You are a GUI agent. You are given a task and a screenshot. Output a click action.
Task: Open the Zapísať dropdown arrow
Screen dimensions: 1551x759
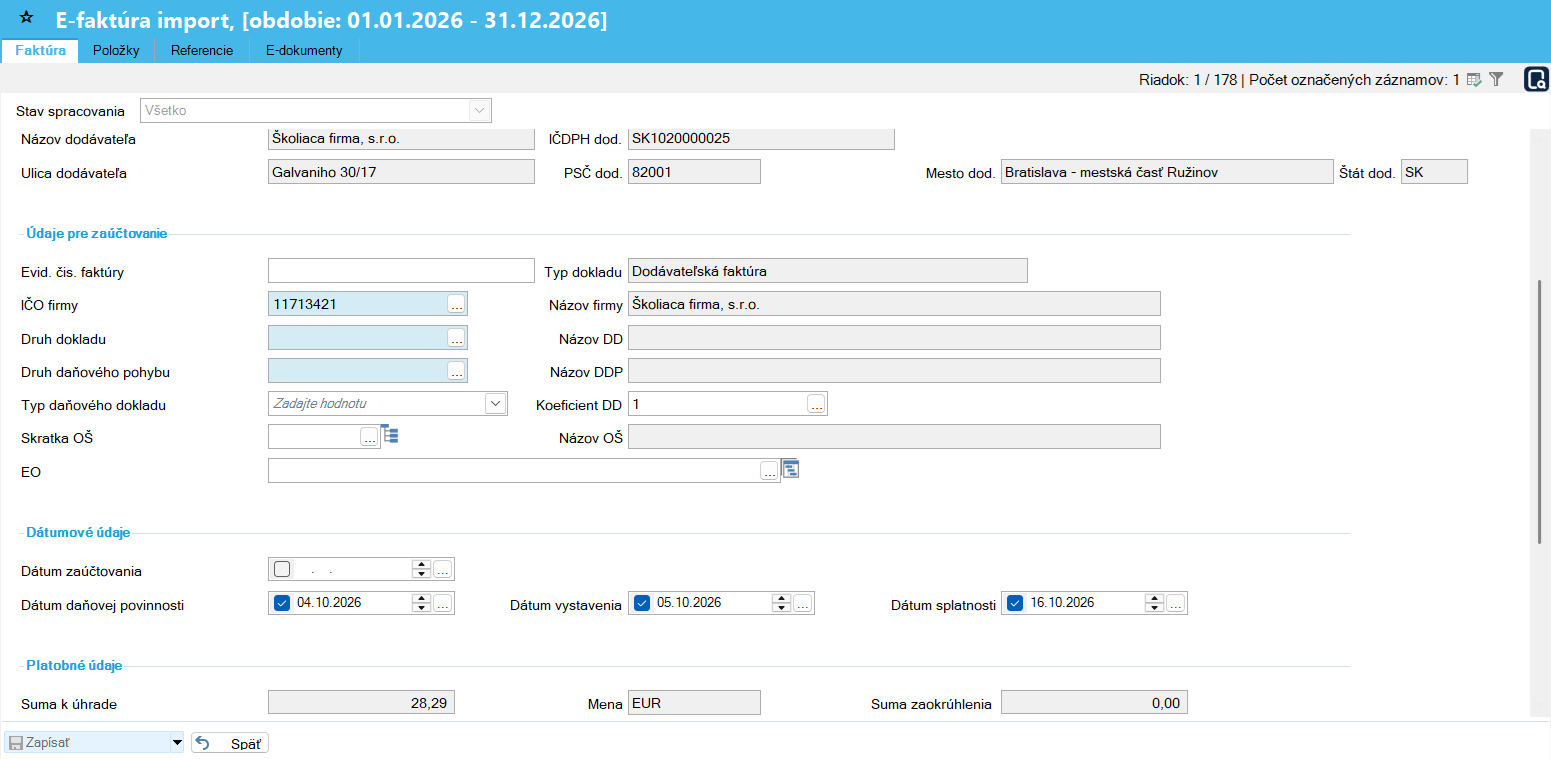(x=177, y=743)
